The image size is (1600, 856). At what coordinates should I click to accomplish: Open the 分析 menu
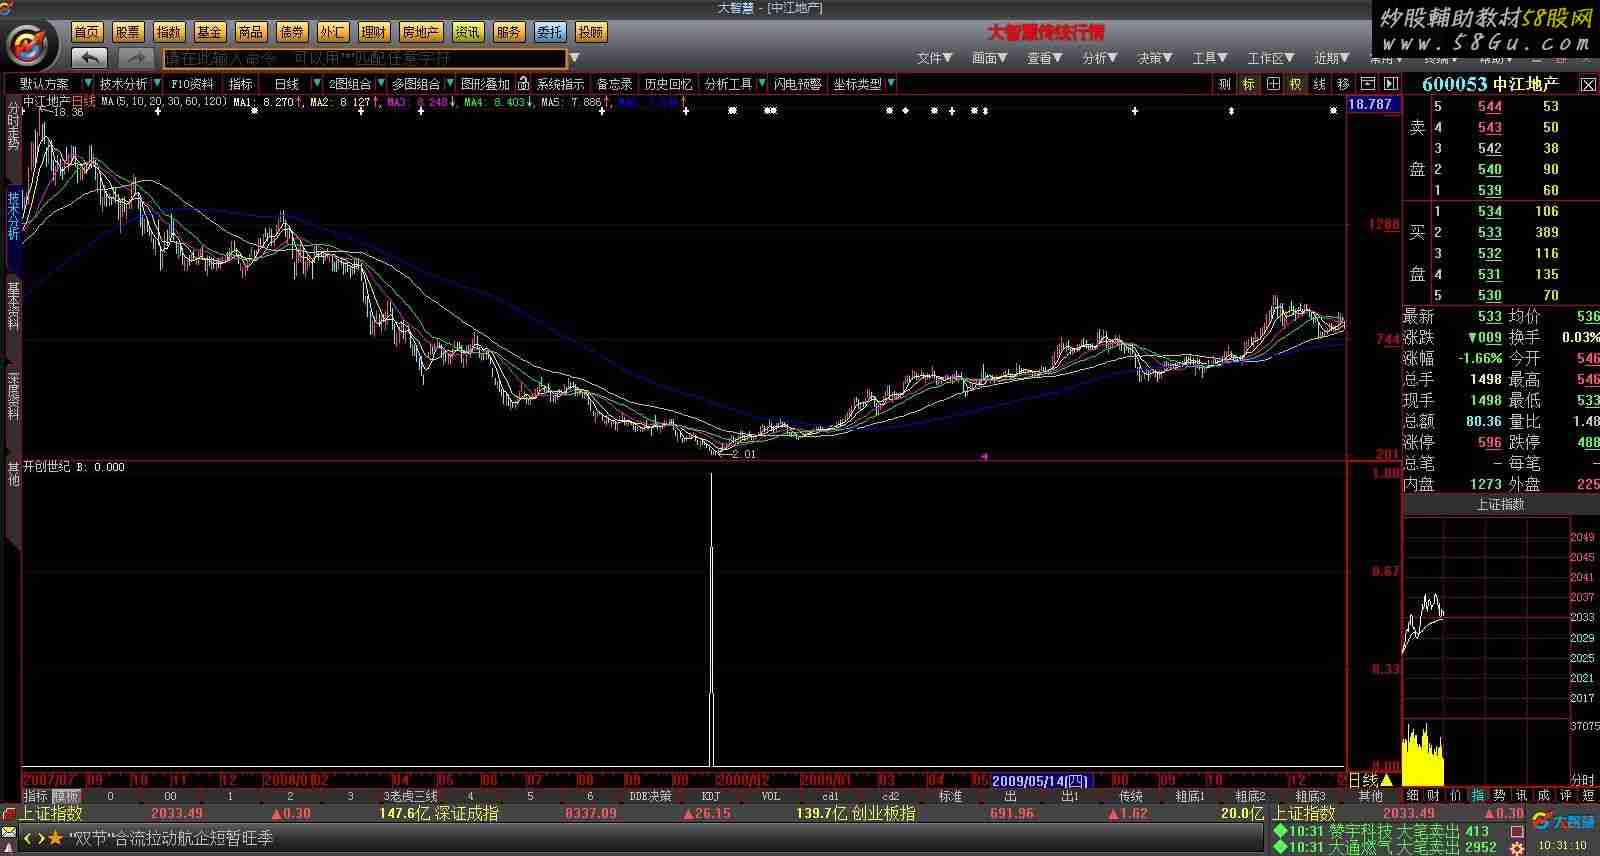(x=1100, y=58)
